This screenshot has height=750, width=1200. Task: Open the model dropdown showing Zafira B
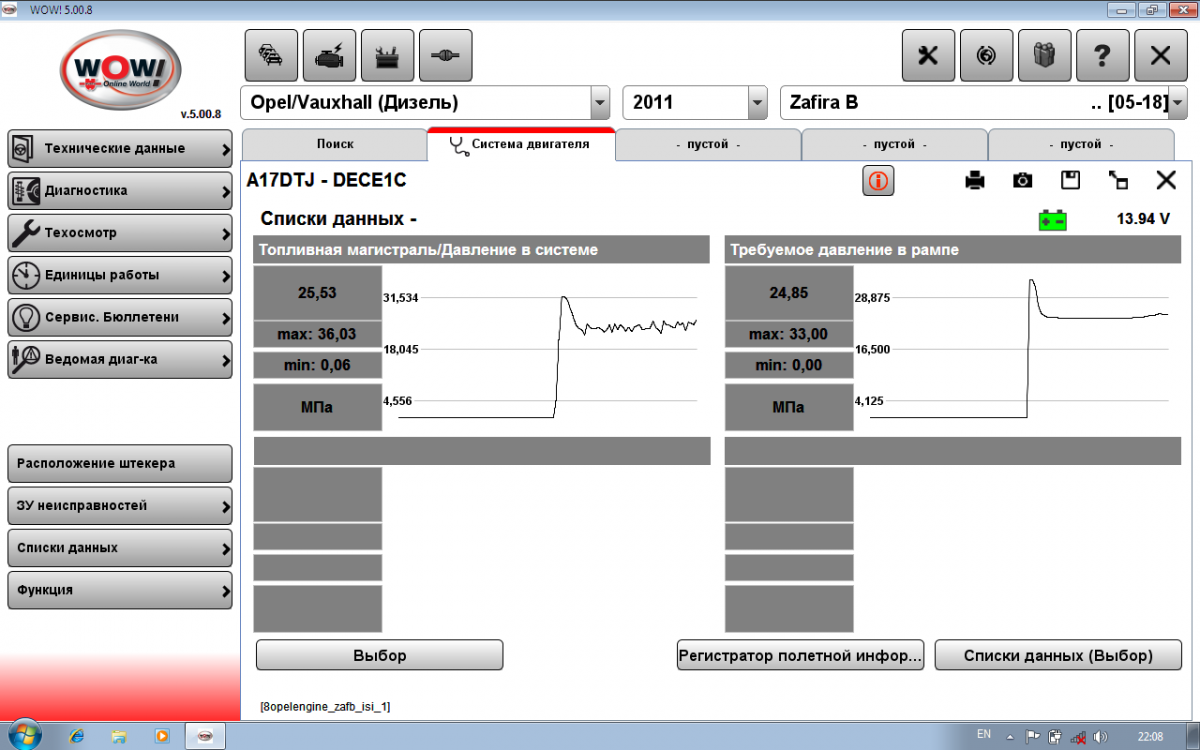pyautogui.click(x=1178, y=102)
